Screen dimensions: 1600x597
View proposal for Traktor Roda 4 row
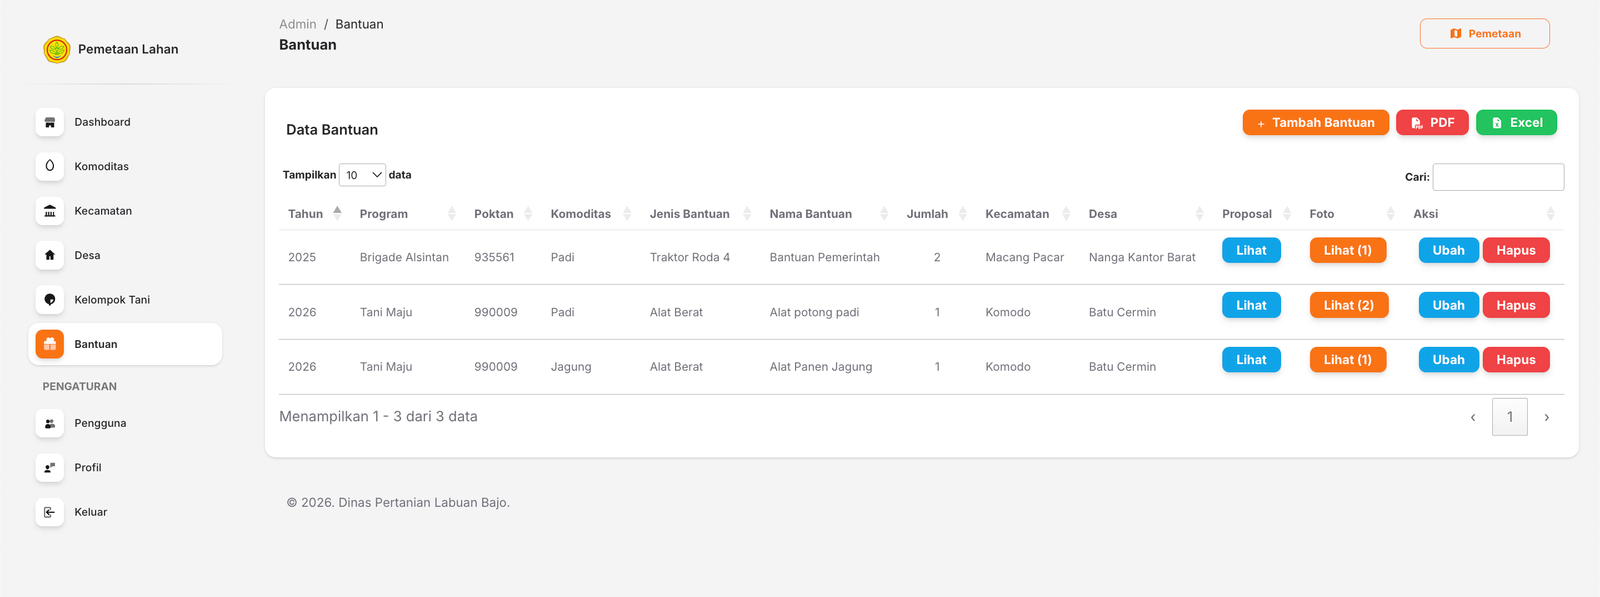[1251, 250]
